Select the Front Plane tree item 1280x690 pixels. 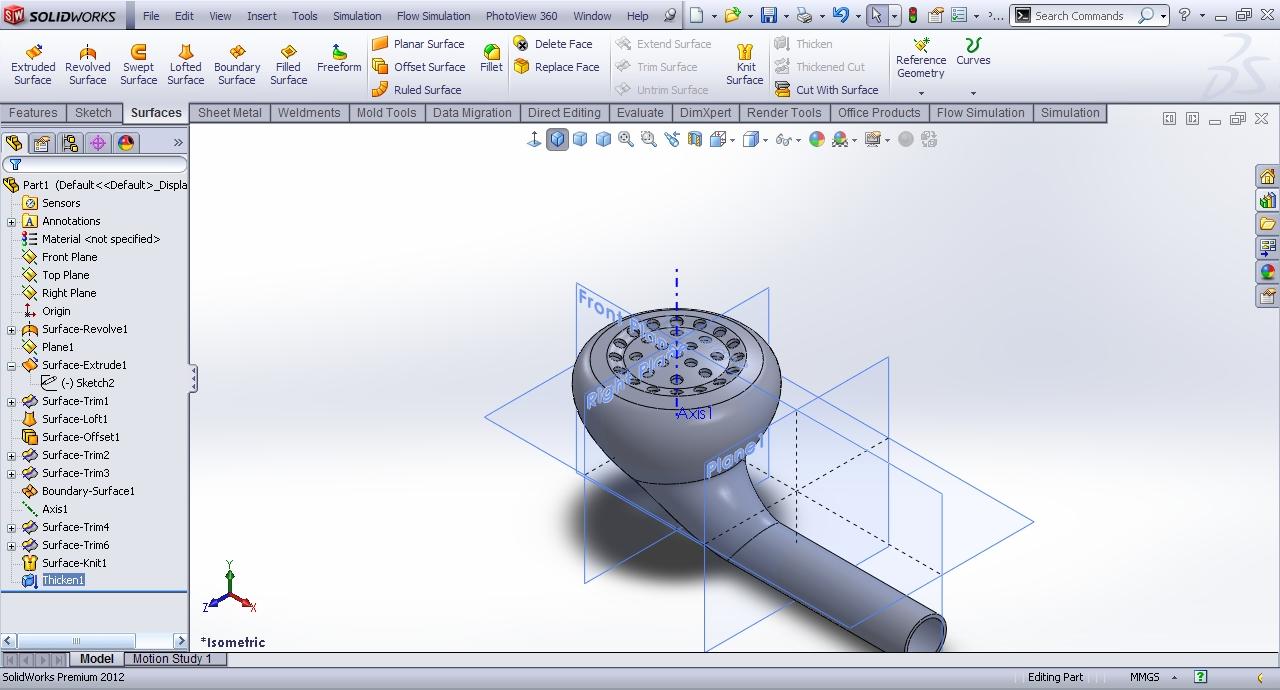(69, 257)
